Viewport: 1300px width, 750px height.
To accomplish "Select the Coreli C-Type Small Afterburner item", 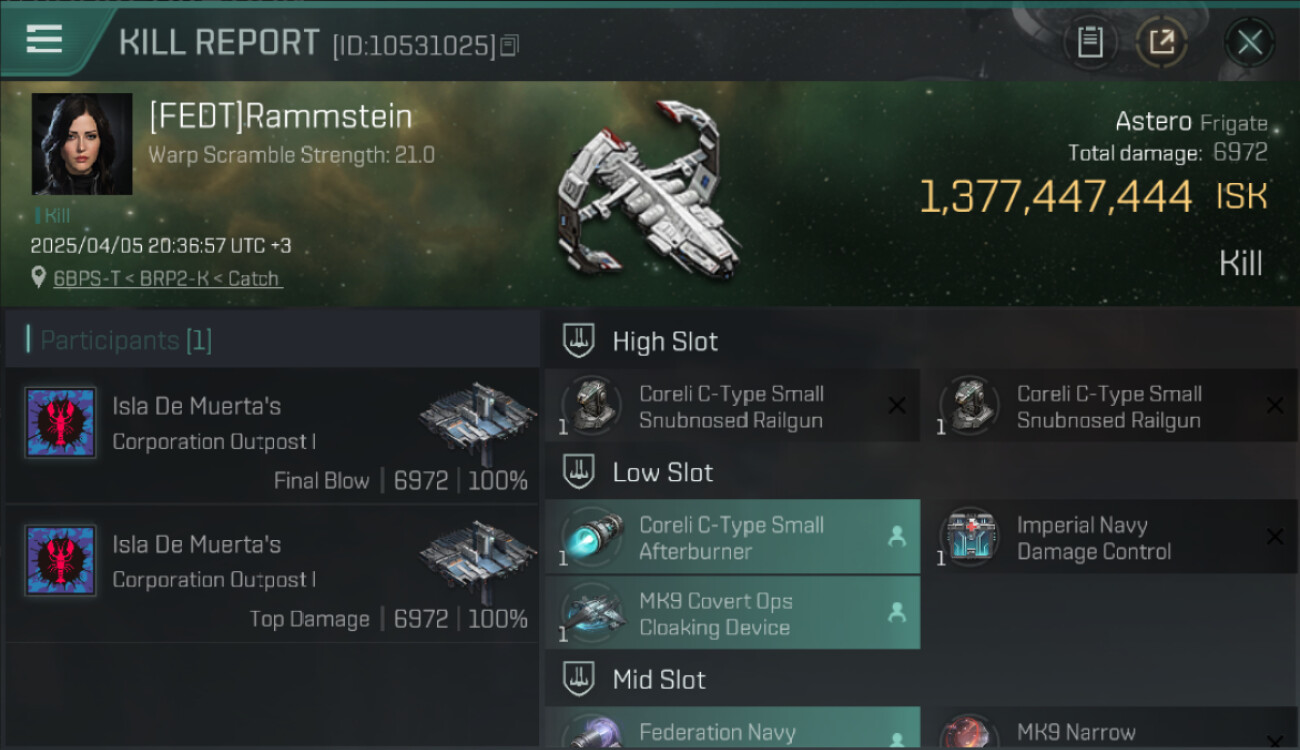I will click(x=732, y=537).
